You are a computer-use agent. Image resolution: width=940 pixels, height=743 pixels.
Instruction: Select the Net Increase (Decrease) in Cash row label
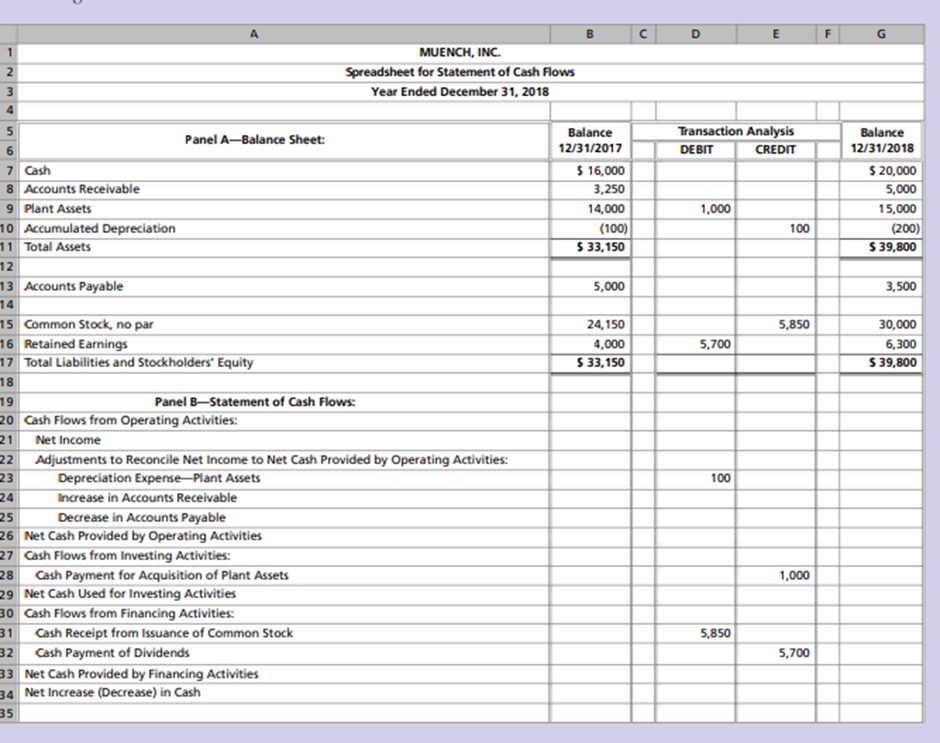[112, 692]
